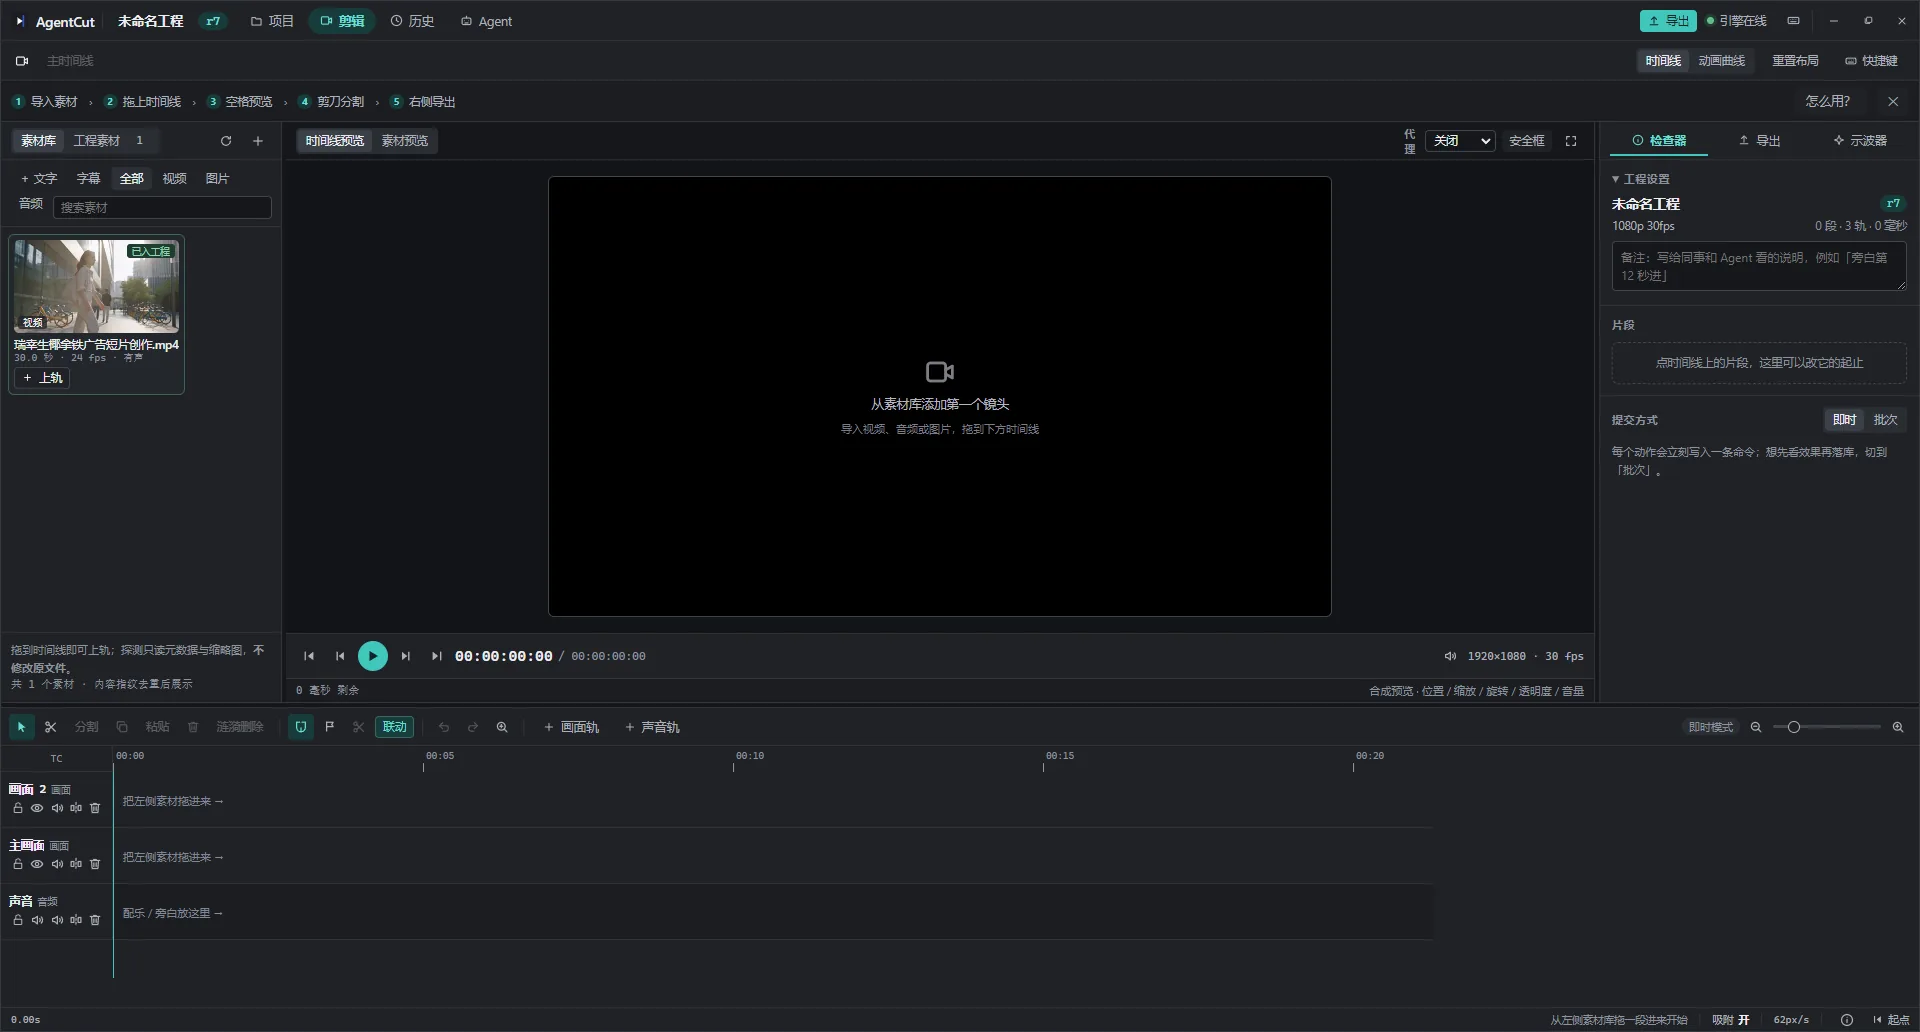This screenshot has height=1032, width=1920.
Task: Toggle 吸附 开 snapping in status bar
Action: pyautogui.click(x=1731, y=1020)
